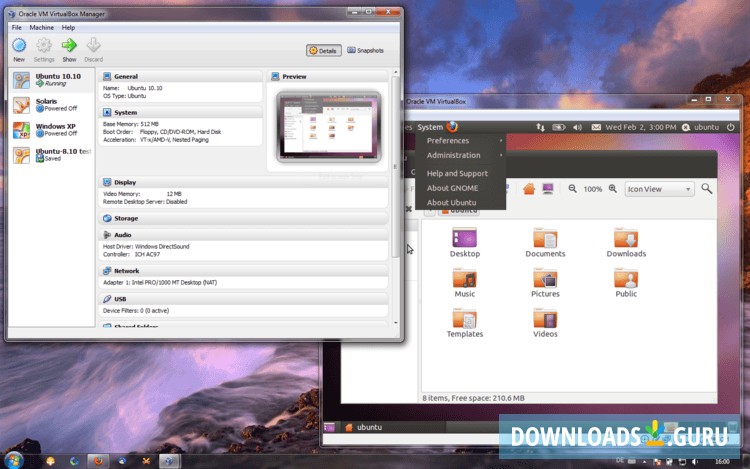This screenshot has width=750, height=469.
Task: Click the mail envelope indicator in Ubuntu panel
Action: (596, 127)
